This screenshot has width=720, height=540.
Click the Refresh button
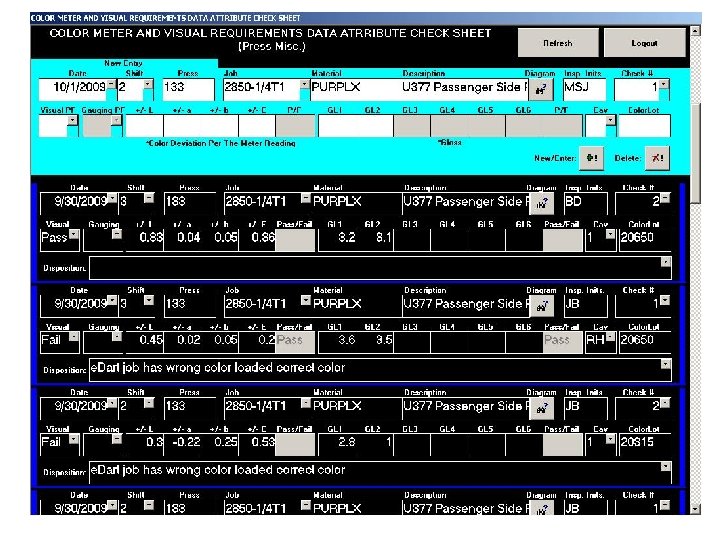558,43
